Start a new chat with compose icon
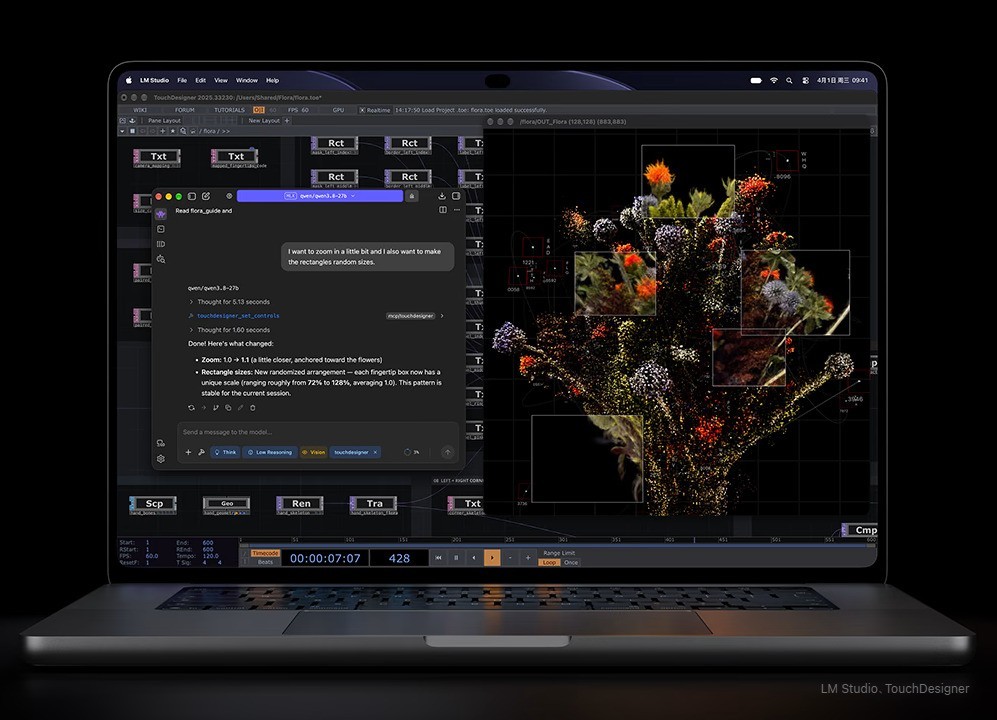This screenshot has height=720, width=997. click(x=205, y=197)
